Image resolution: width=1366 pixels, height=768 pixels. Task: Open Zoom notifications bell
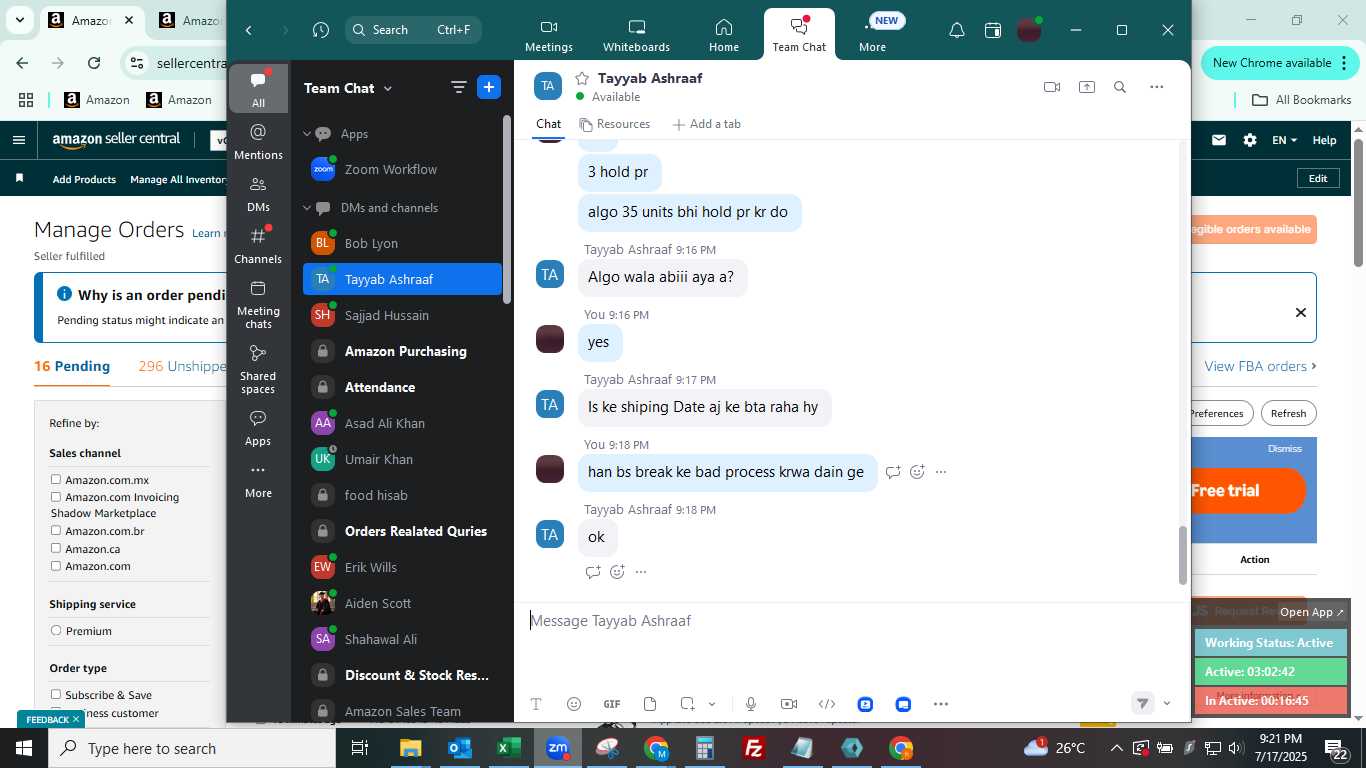[x=957, y=30]
